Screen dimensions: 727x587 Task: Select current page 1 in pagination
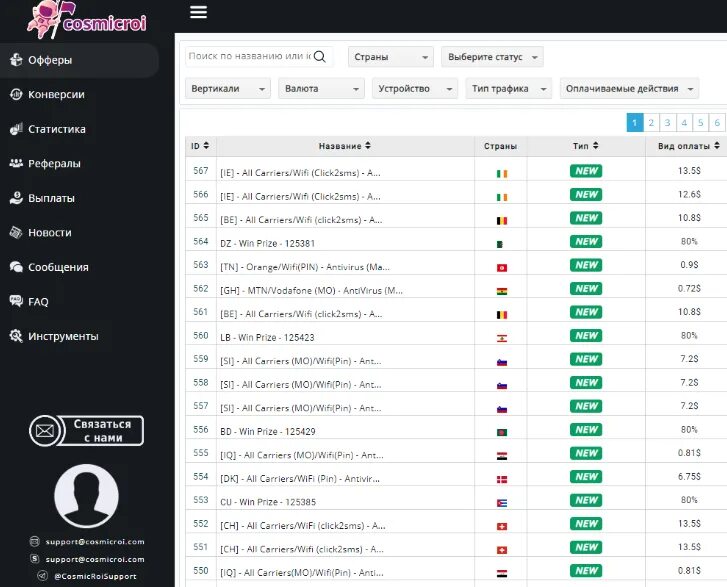[635, 122]
